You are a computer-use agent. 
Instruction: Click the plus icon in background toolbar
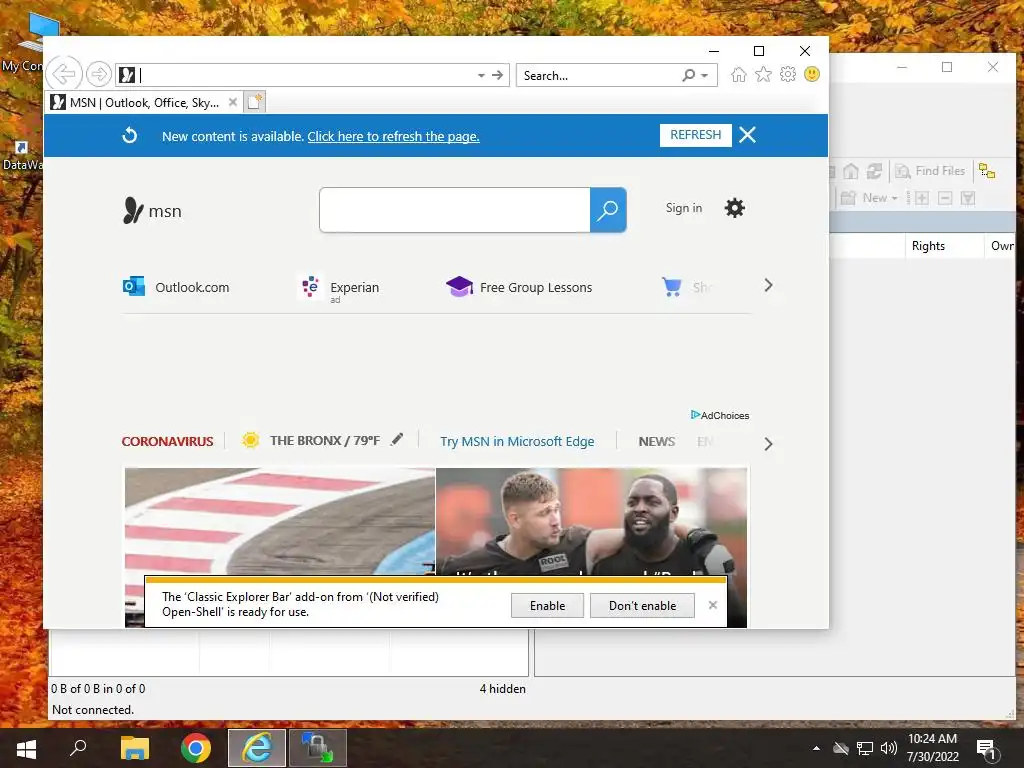[x=921, y=198]
